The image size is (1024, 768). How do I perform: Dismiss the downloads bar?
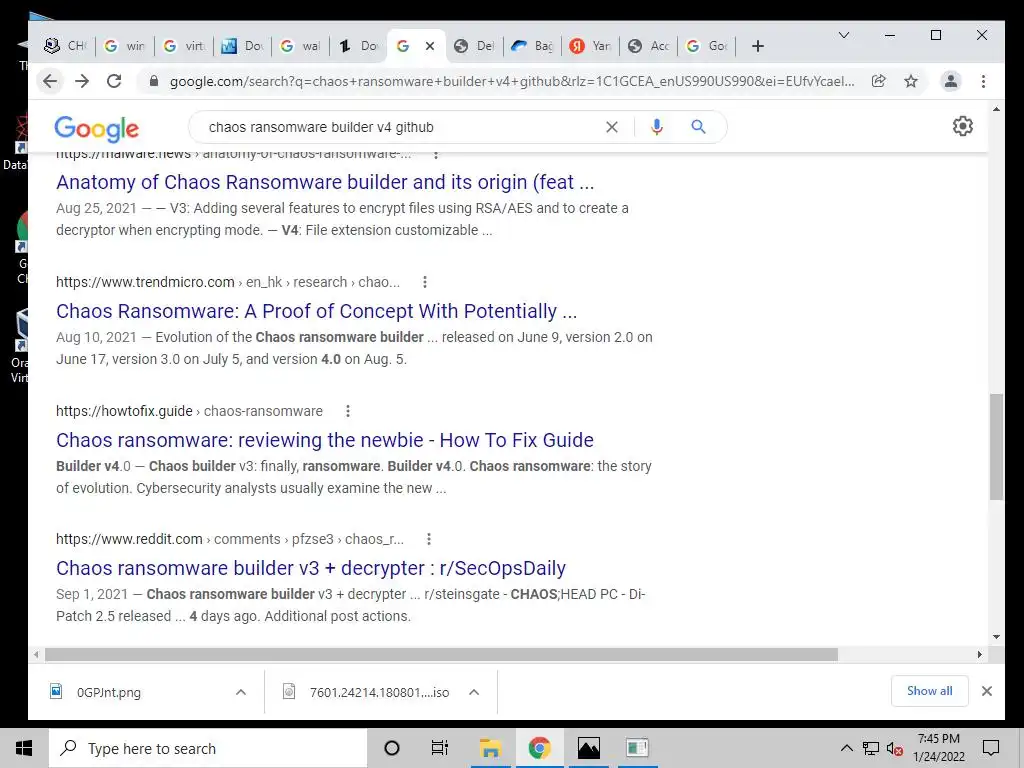(987, 691)
